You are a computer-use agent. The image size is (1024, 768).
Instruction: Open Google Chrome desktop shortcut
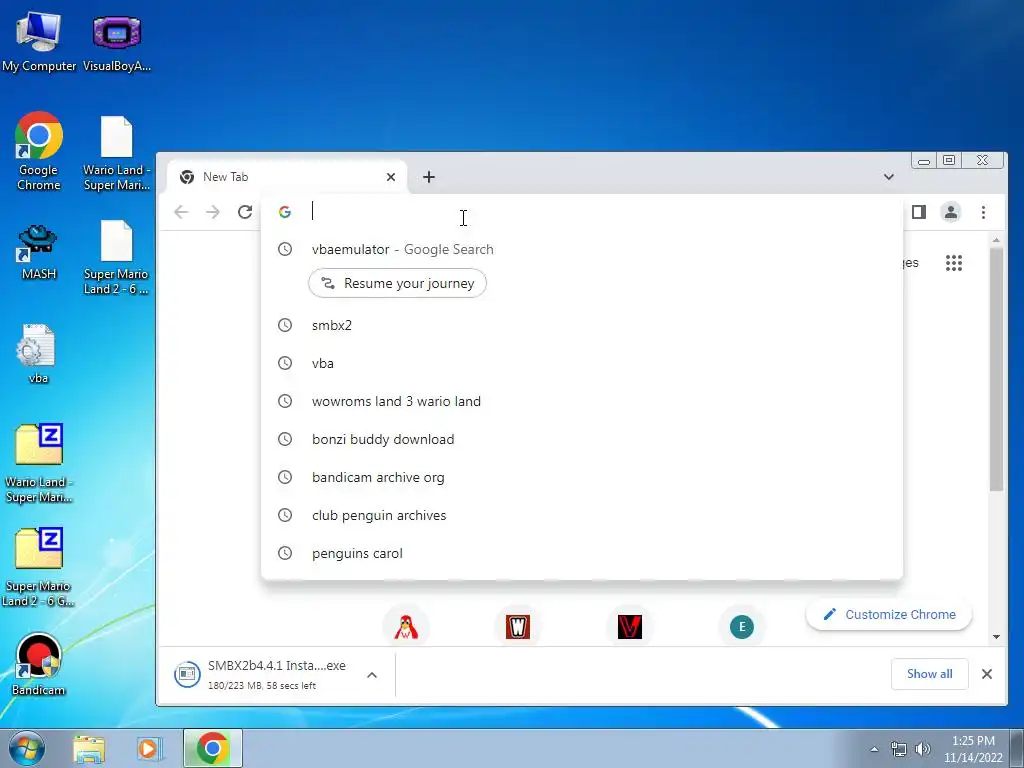click(x=39, y=152)
